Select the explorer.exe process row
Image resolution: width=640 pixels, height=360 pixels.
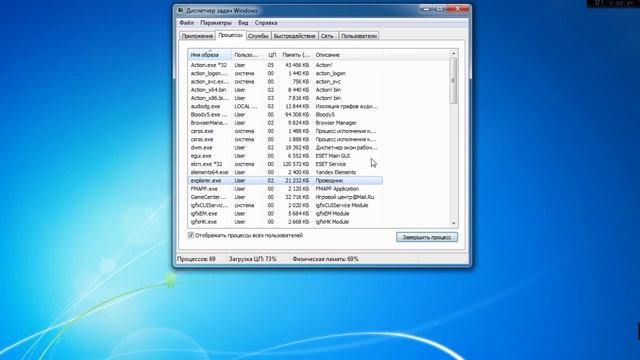tap(285, 180)
